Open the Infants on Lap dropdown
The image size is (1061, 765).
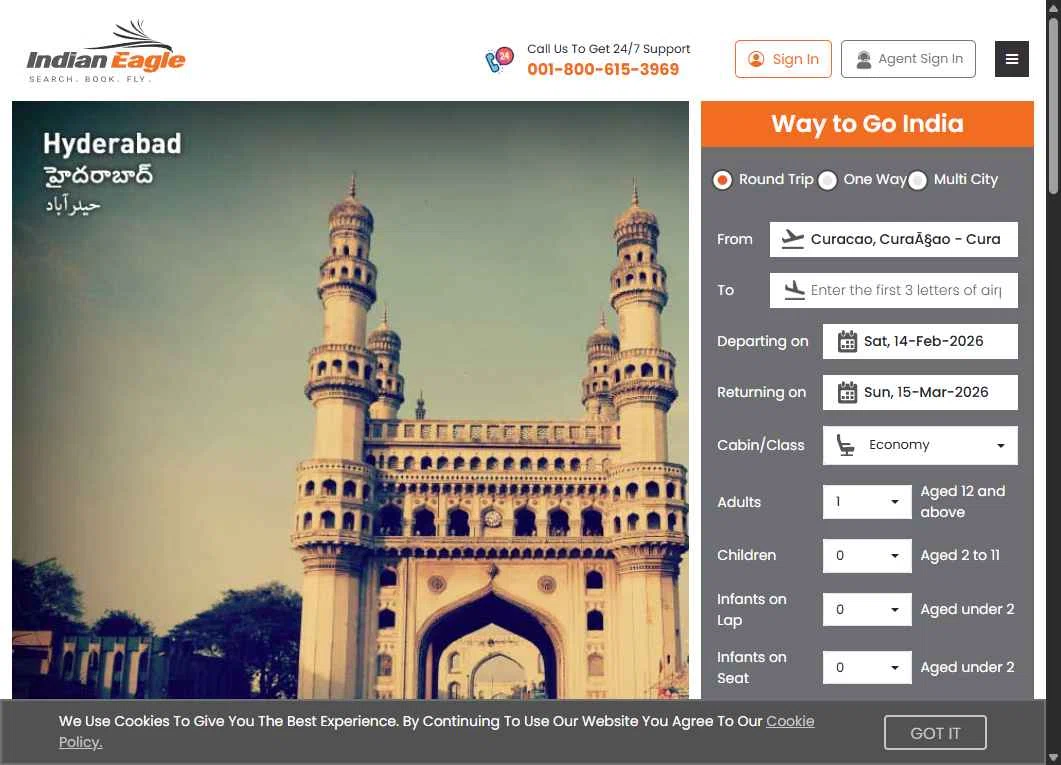tap(867, 609)
